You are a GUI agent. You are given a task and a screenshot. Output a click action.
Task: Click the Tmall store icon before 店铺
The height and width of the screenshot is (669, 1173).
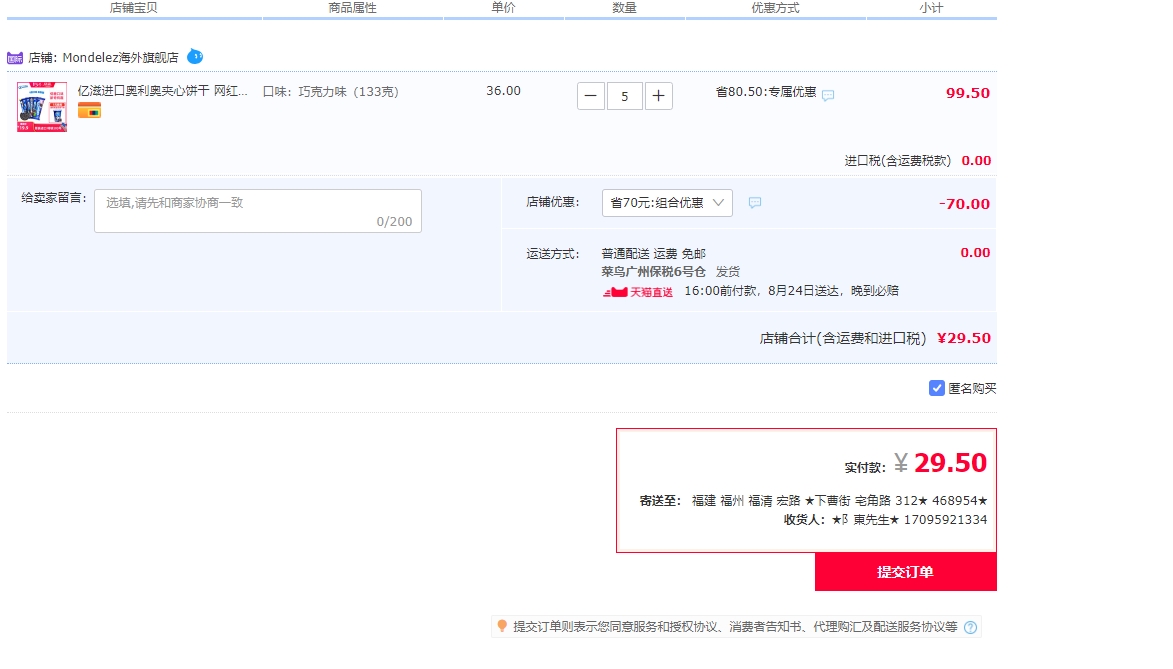[x=15, y=58]
